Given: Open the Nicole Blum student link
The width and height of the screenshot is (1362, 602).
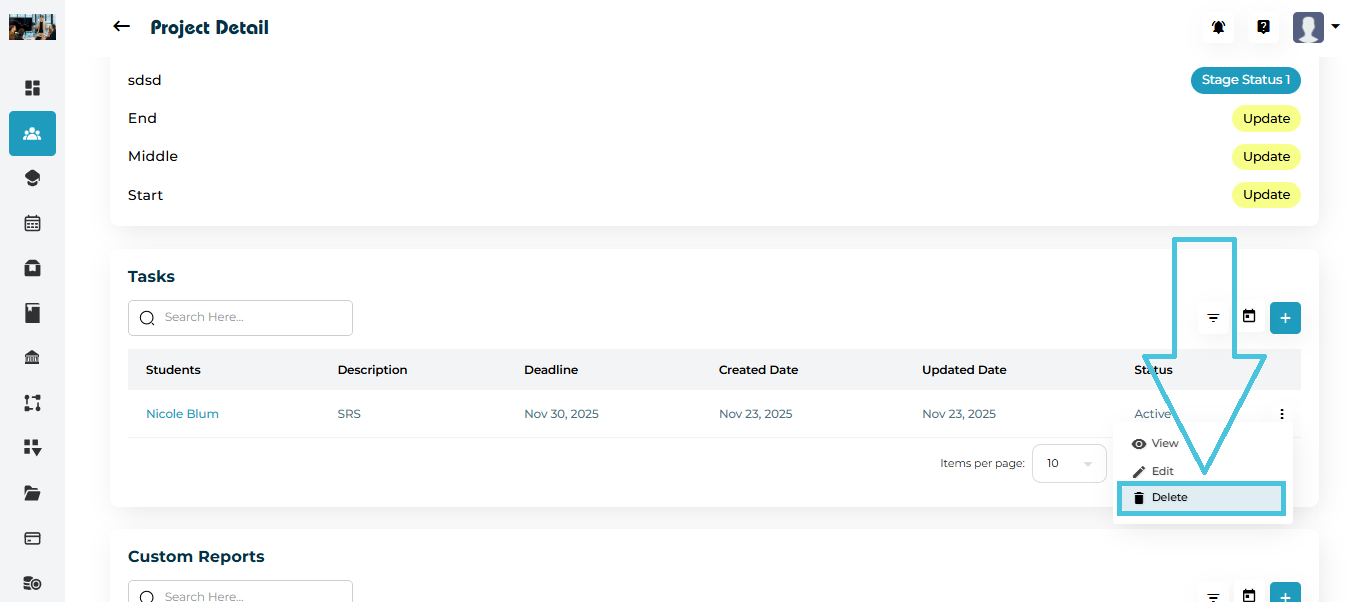Looking at the screenshot, I should coord(182,414).
